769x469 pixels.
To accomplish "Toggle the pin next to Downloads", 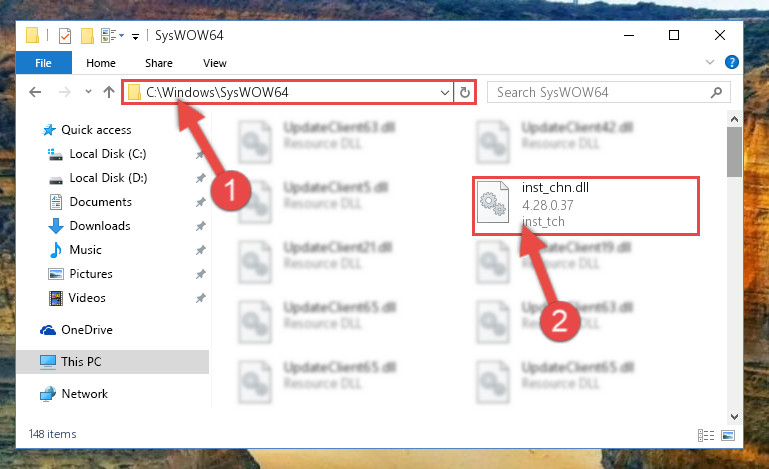I will (x=201, y=226).
